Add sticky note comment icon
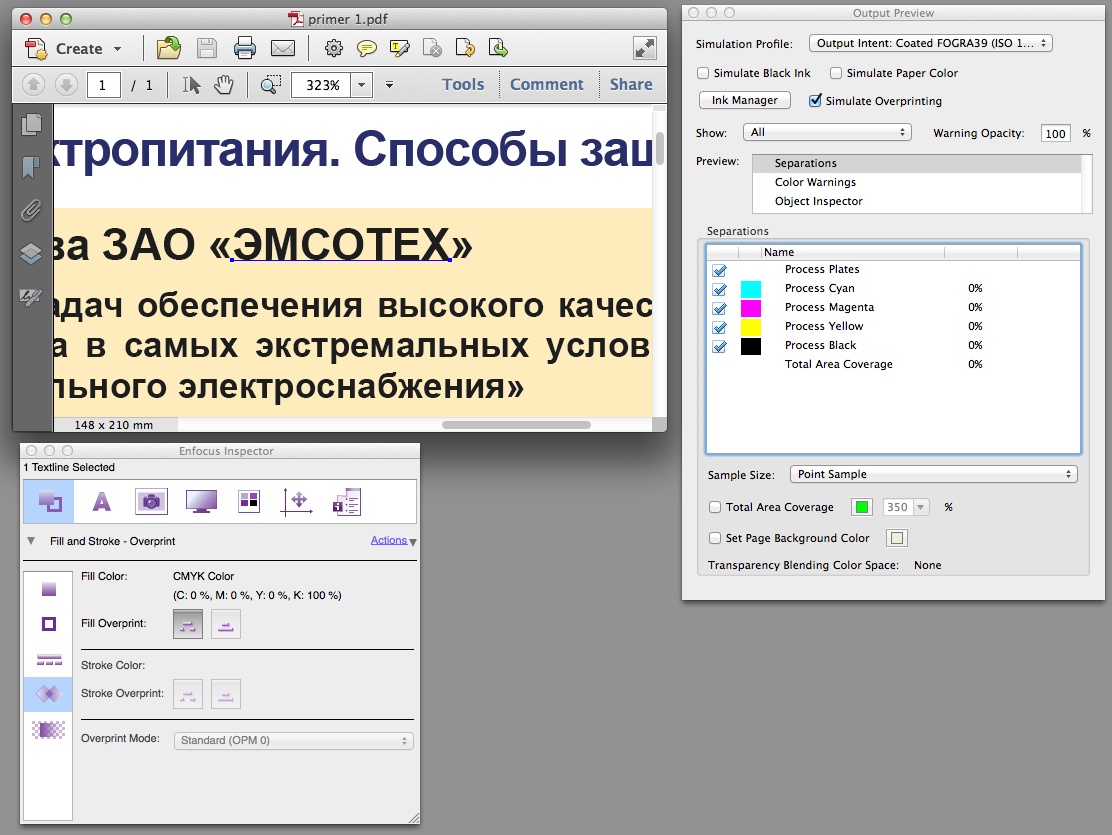Screen dimensions: 1112x835 [x=367, y=48]
